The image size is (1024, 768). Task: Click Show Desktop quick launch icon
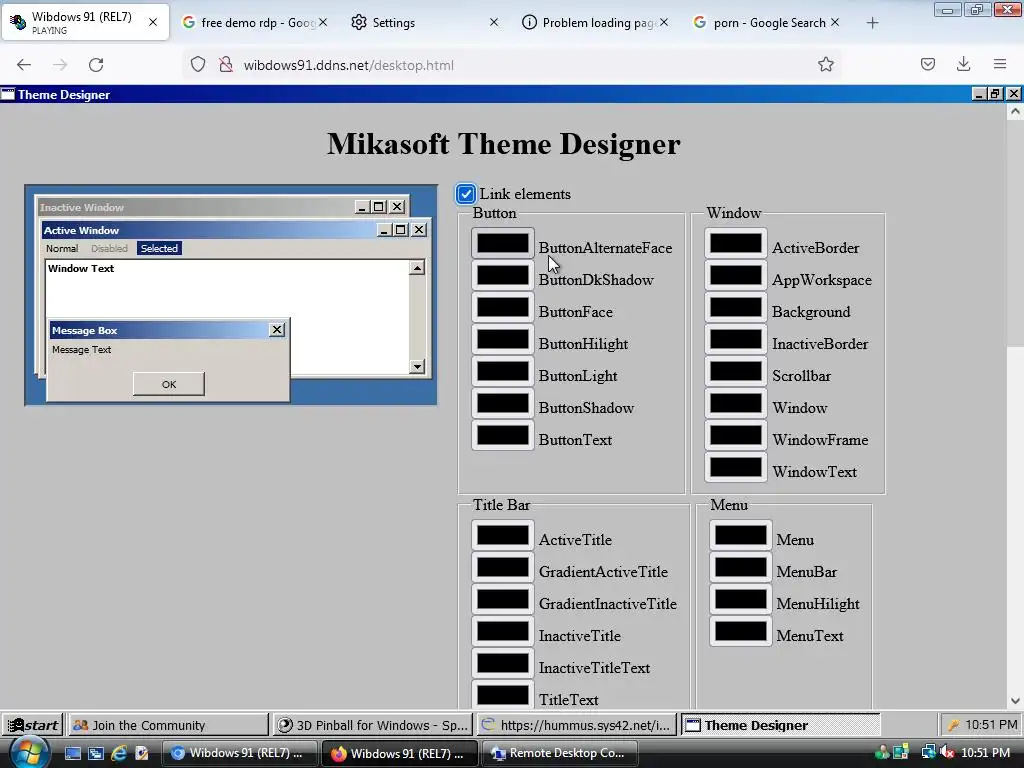72,753
